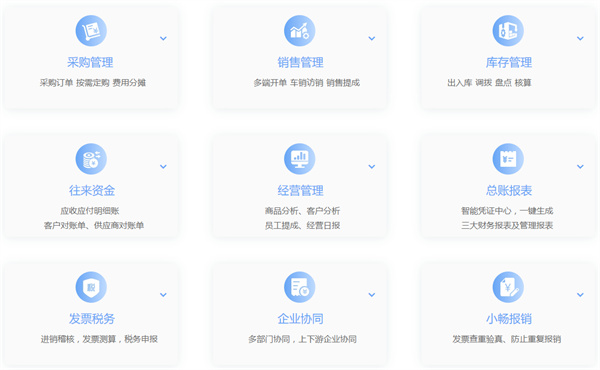Click the 企业协同 document icon
This screenshot has height=370, width=600.
coord(300,287)
